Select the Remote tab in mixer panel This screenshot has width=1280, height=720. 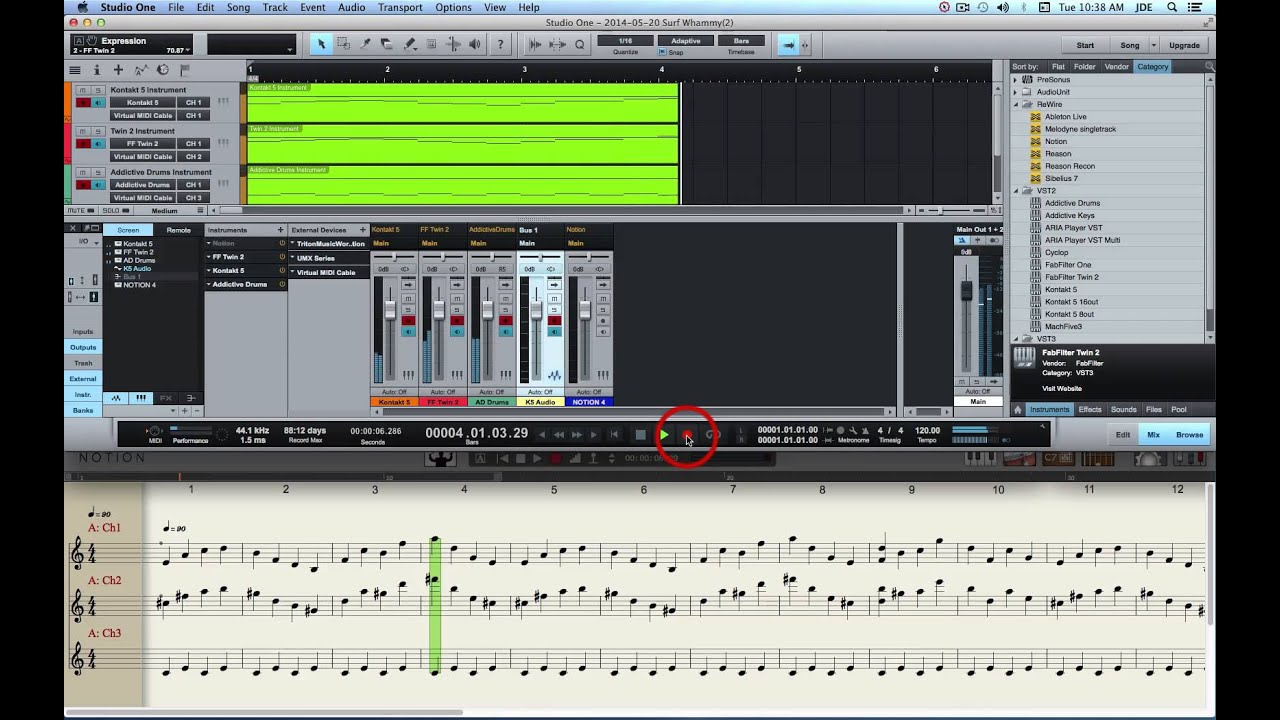pos(178,230)
